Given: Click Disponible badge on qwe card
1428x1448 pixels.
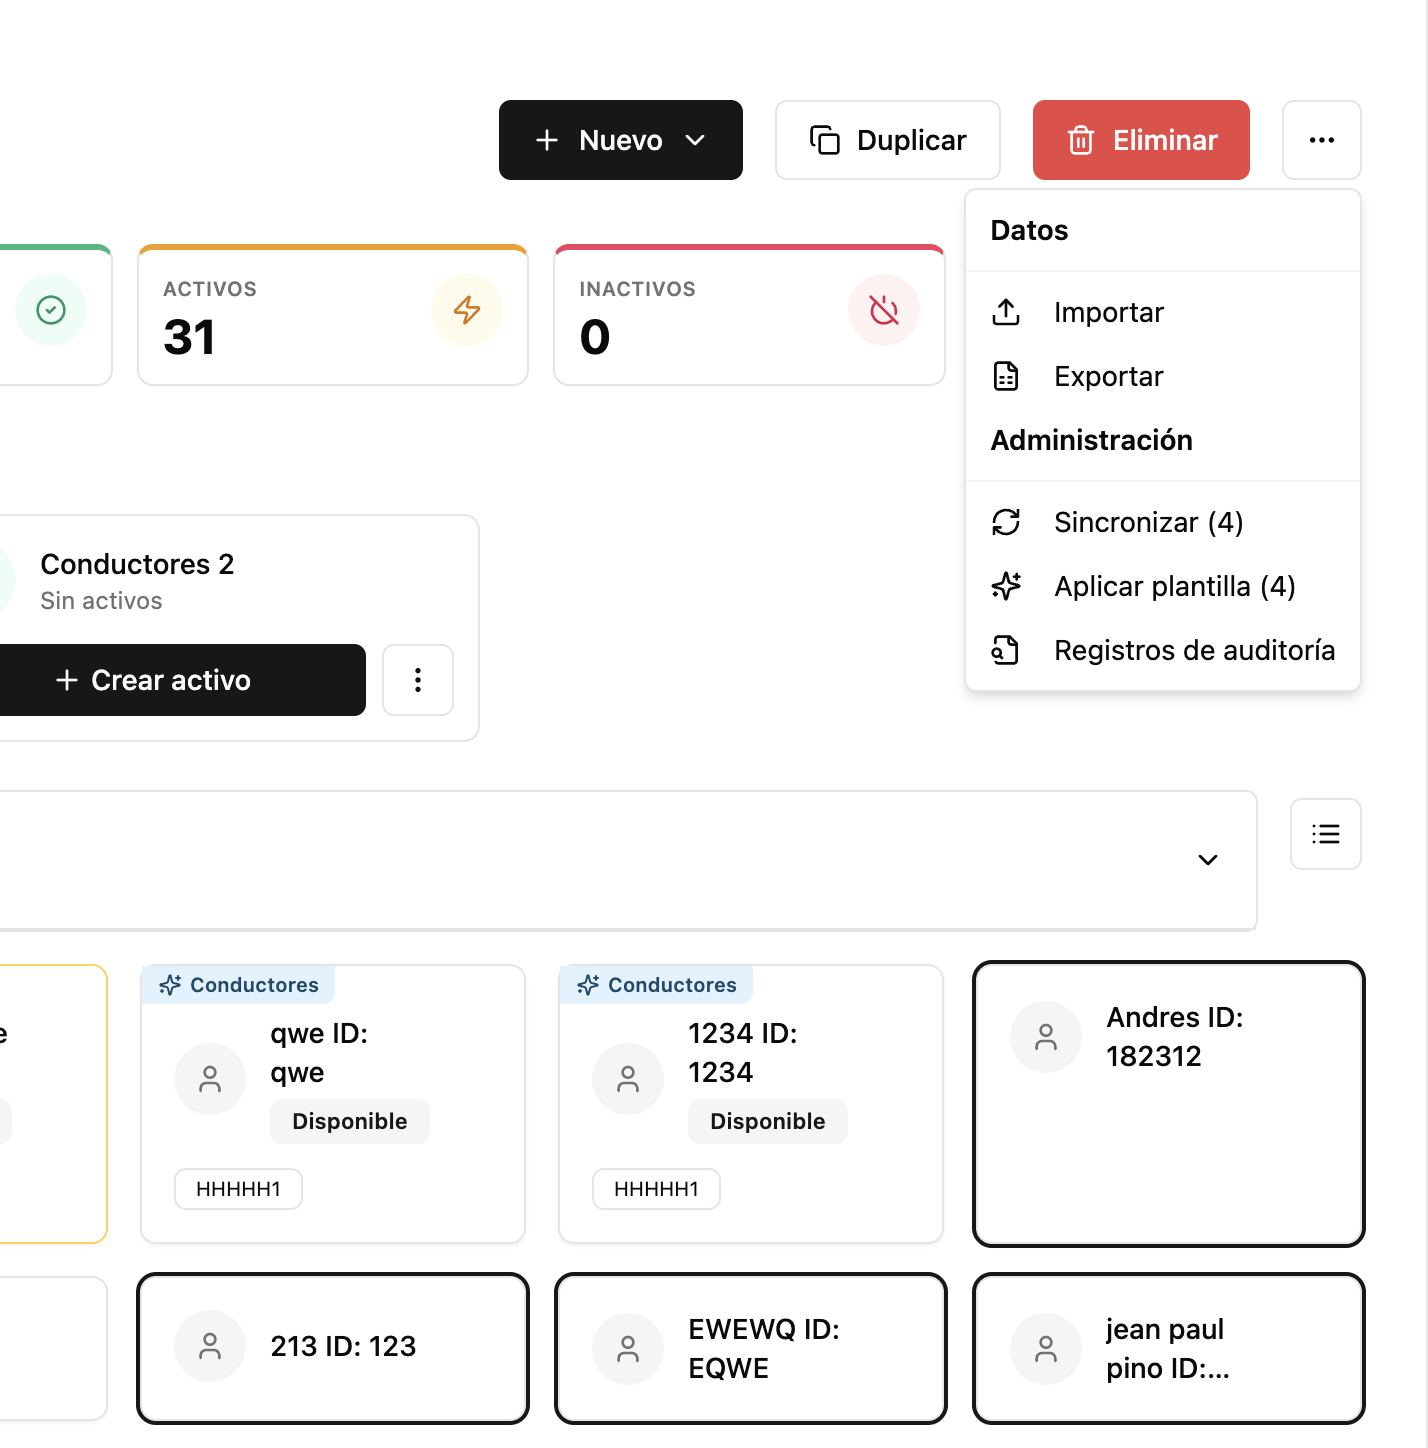Looking at the screenshot, I should (350, 1121).
